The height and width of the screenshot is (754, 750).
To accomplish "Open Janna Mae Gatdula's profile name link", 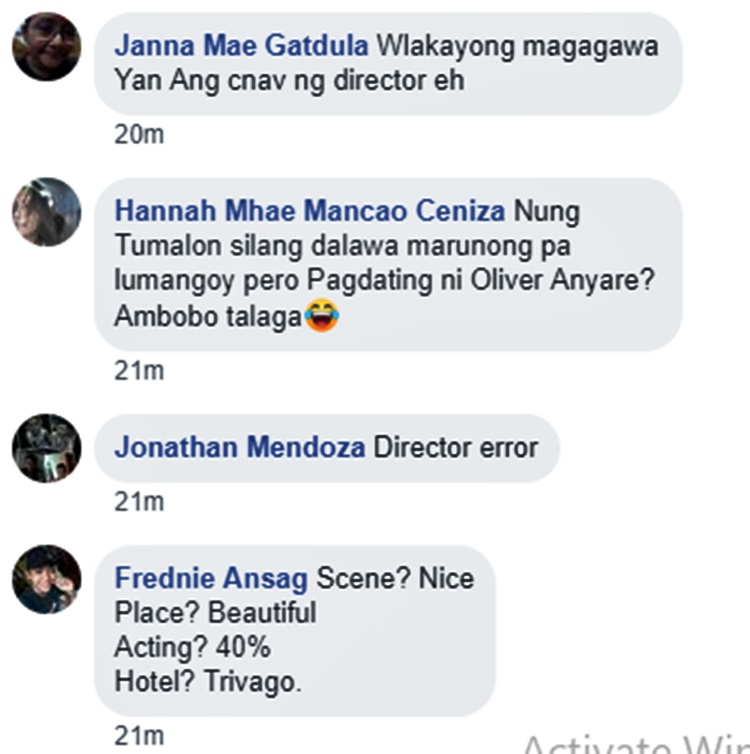I will [241, 47].
